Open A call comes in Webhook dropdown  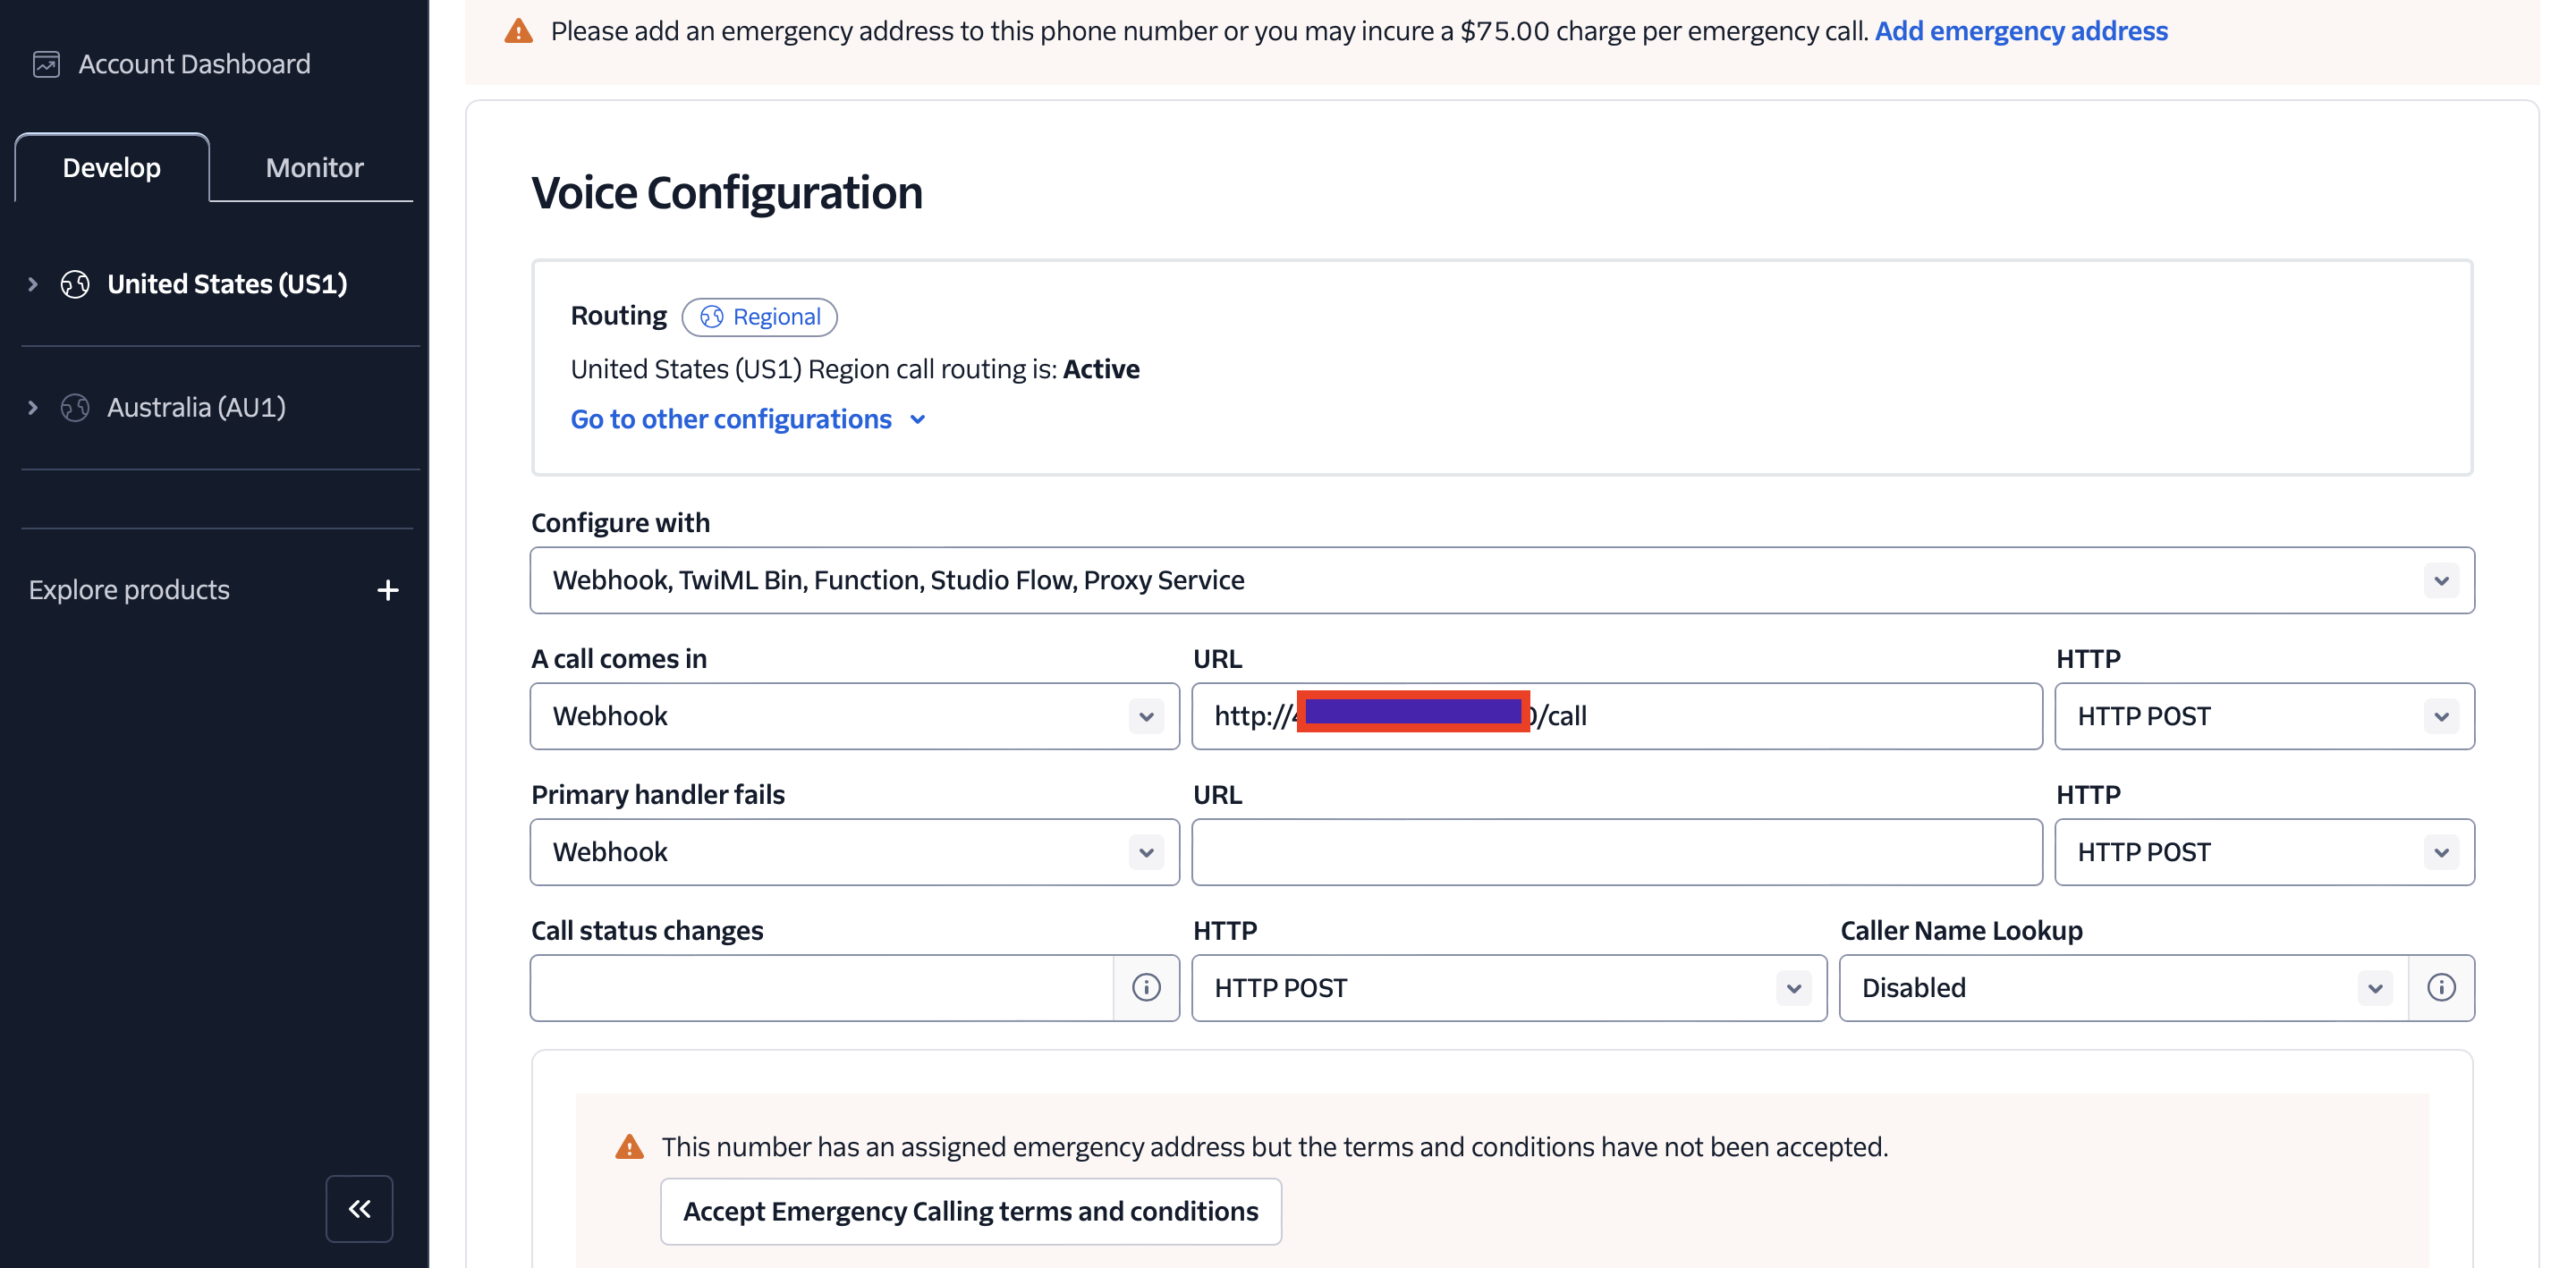pos(854,716)
